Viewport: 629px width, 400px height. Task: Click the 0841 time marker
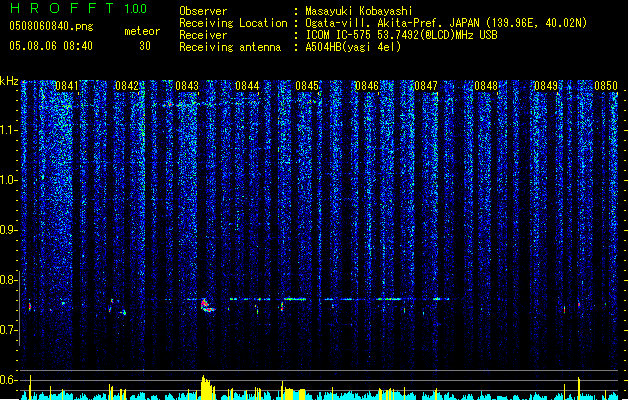[x=67, y=86]
